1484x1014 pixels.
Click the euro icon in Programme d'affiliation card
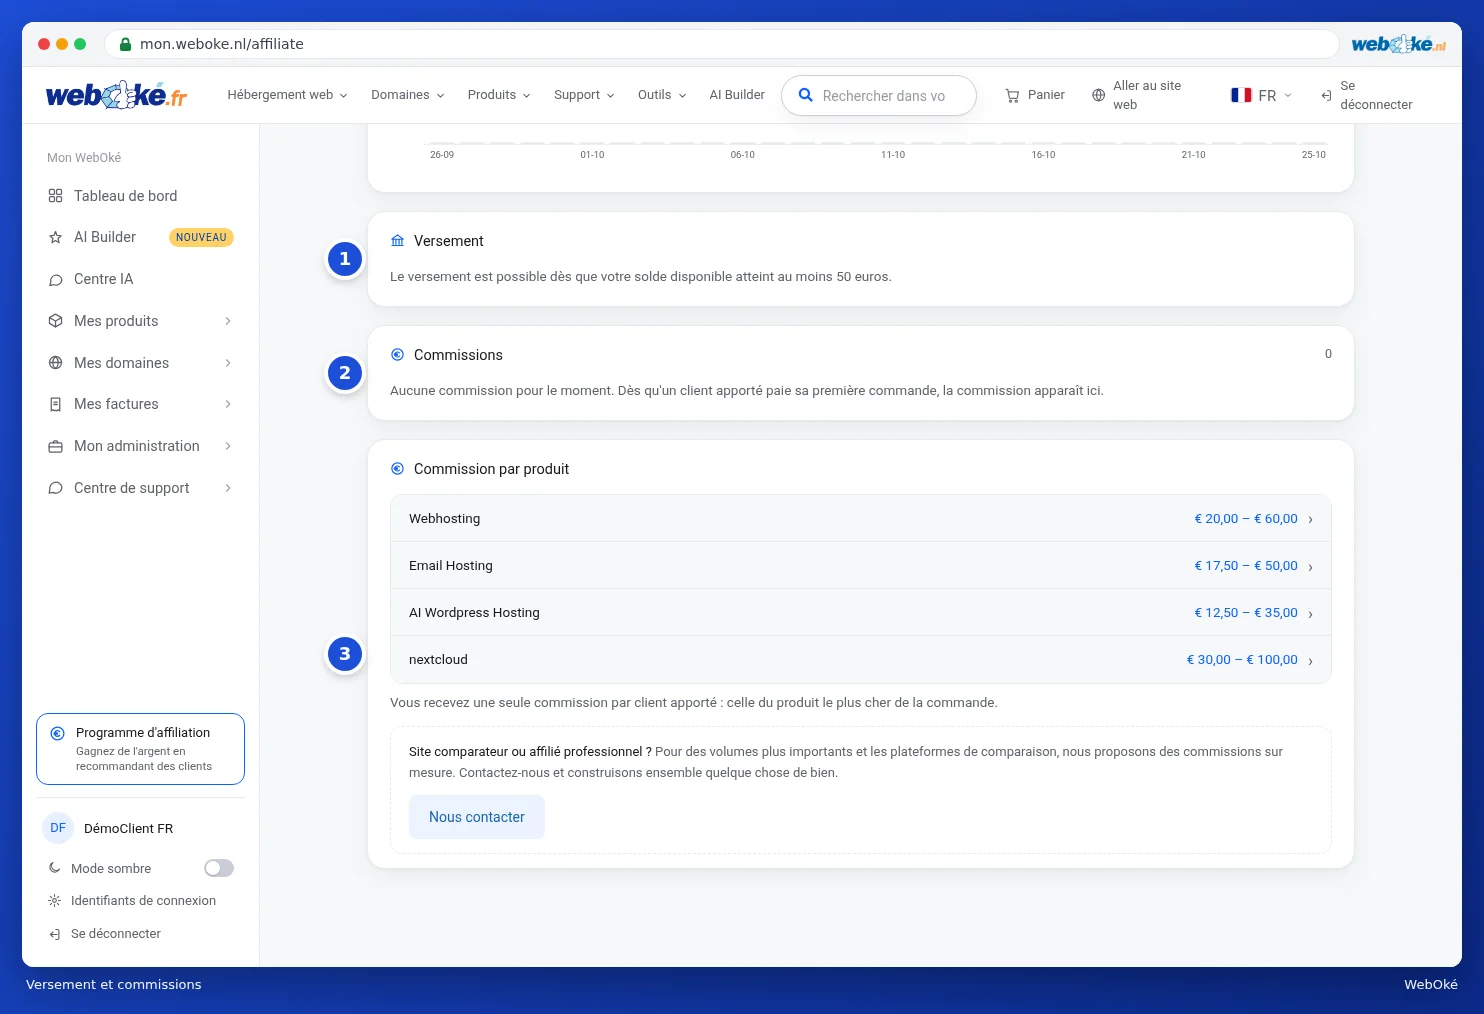[58, 733]
